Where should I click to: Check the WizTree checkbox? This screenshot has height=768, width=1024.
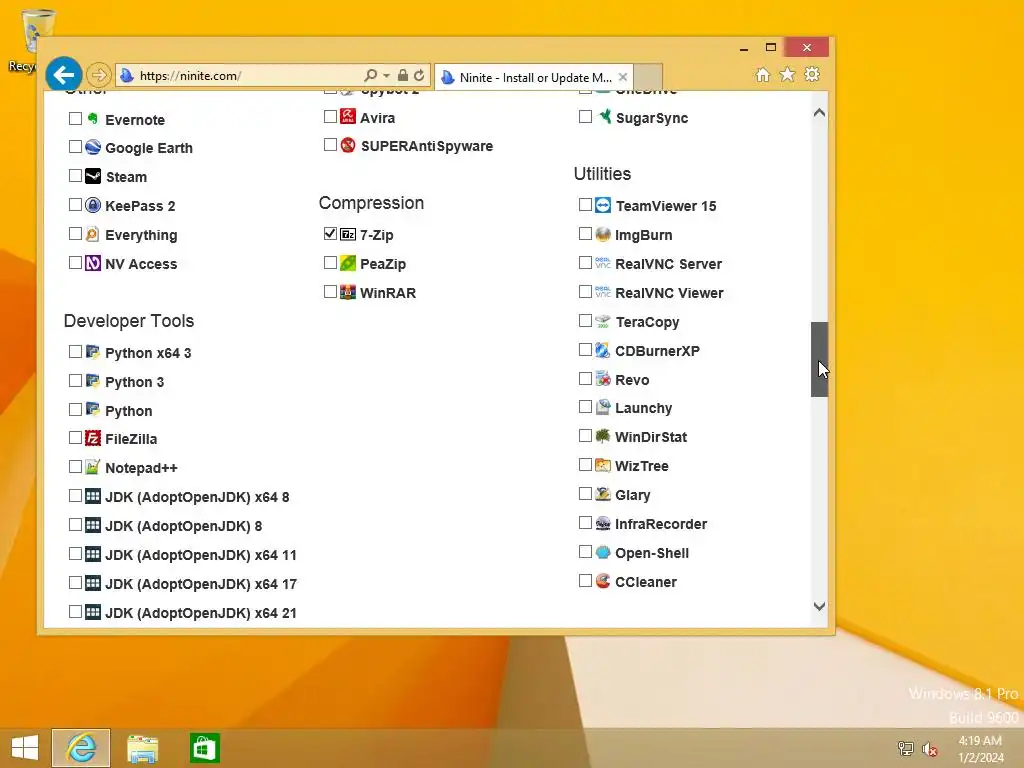tap(585, 465)
